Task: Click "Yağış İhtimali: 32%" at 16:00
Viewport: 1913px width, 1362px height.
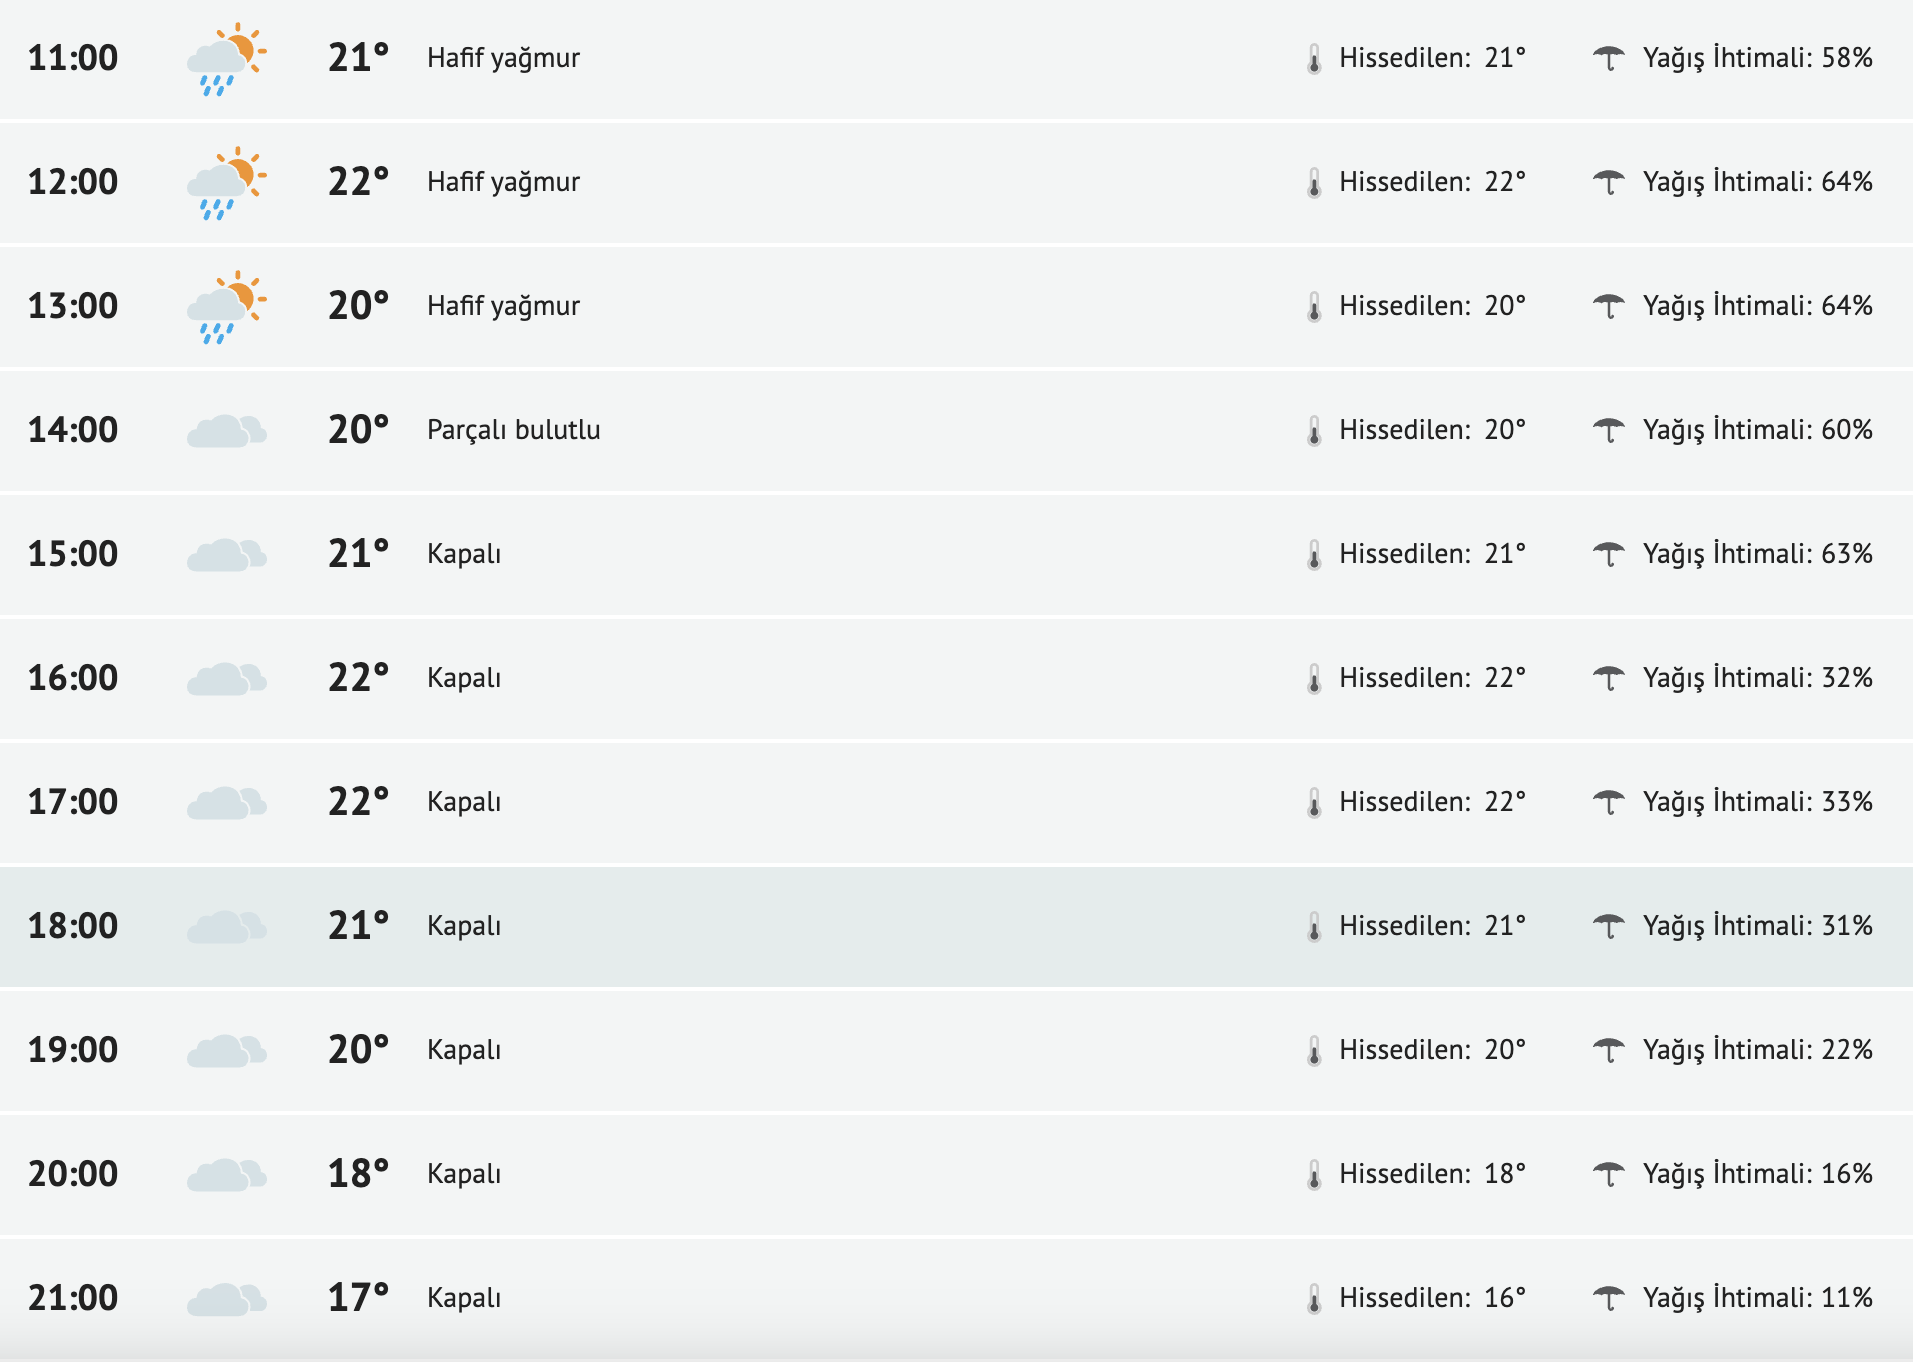Action: [x=1757, y=678]
